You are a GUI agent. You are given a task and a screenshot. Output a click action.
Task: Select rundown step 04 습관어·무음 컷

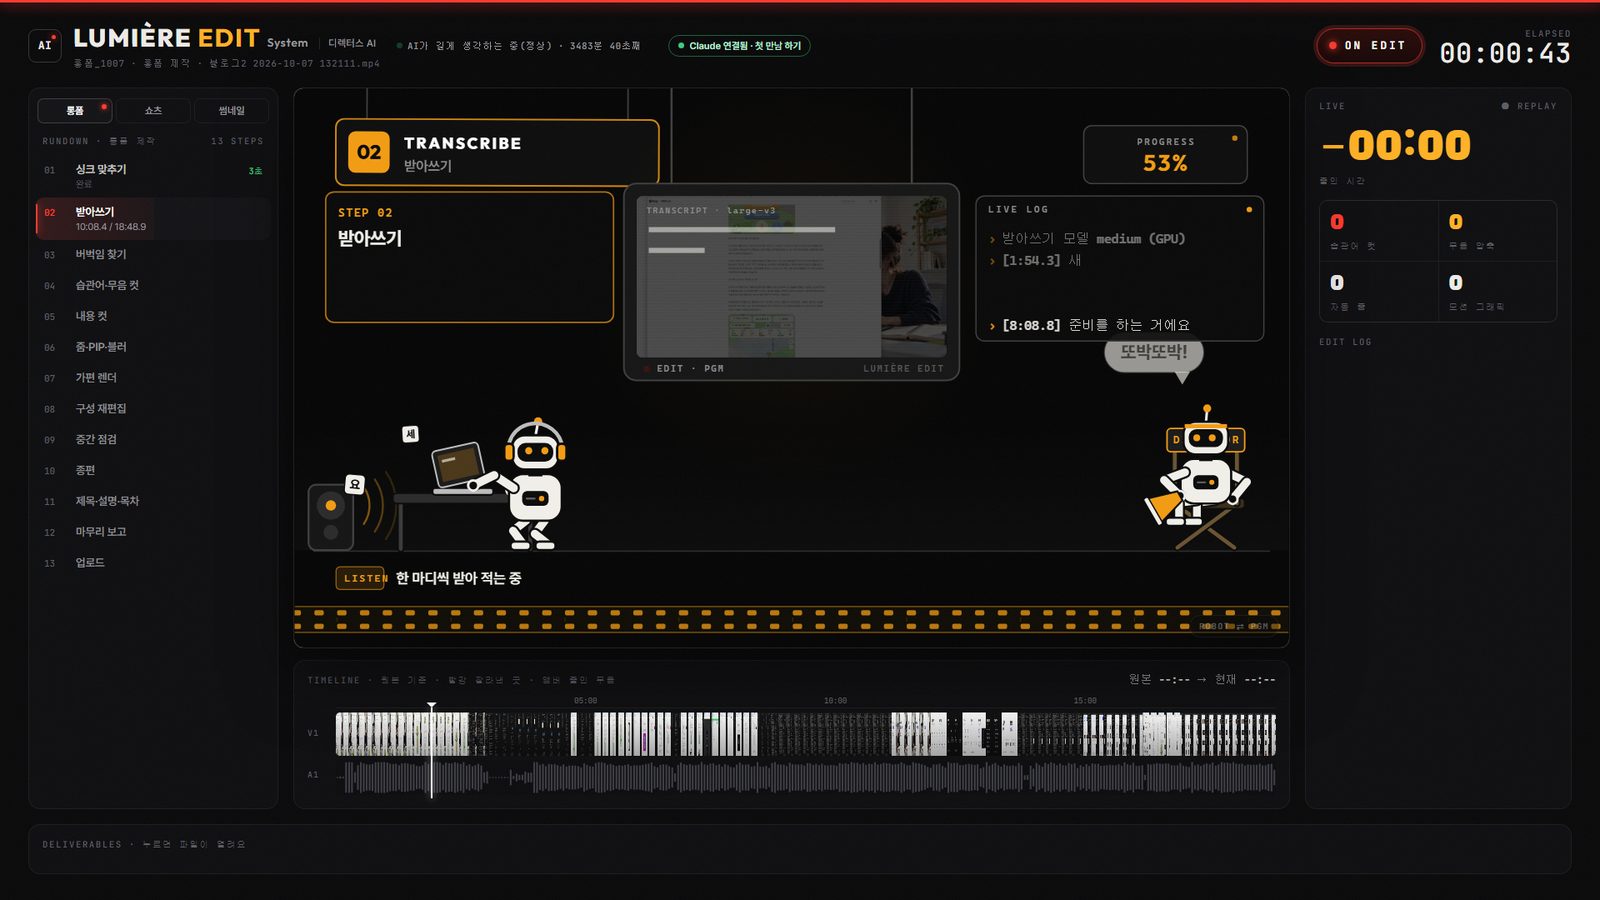pos(152,286)
